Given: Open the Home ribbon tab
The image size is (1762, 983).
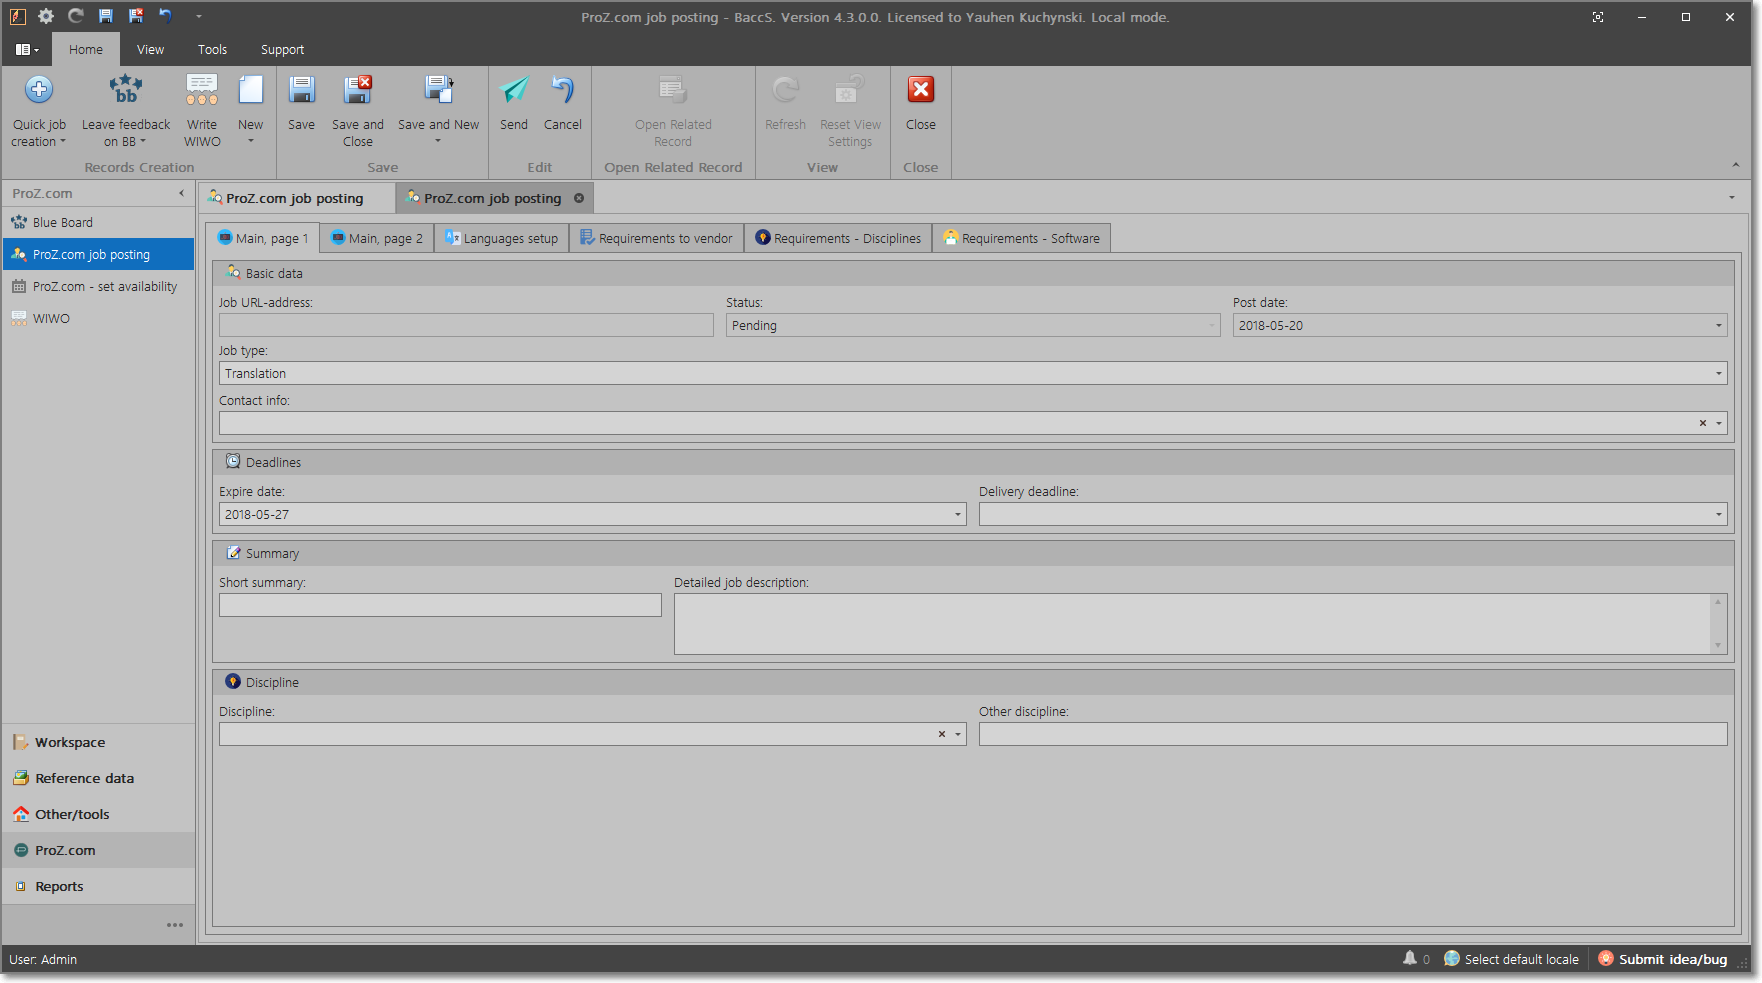Looking at the screenshot, I should (86, 50).
